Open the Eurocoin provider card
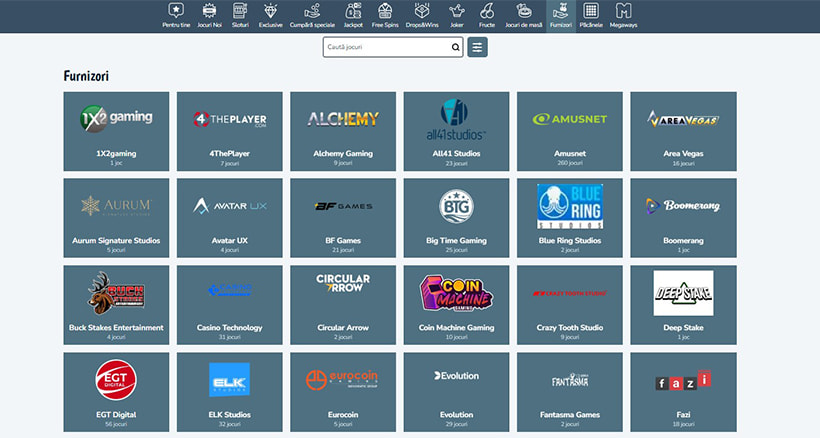This screenshot has height=438, width=820. pyautogui.click(x=343, y=392)
